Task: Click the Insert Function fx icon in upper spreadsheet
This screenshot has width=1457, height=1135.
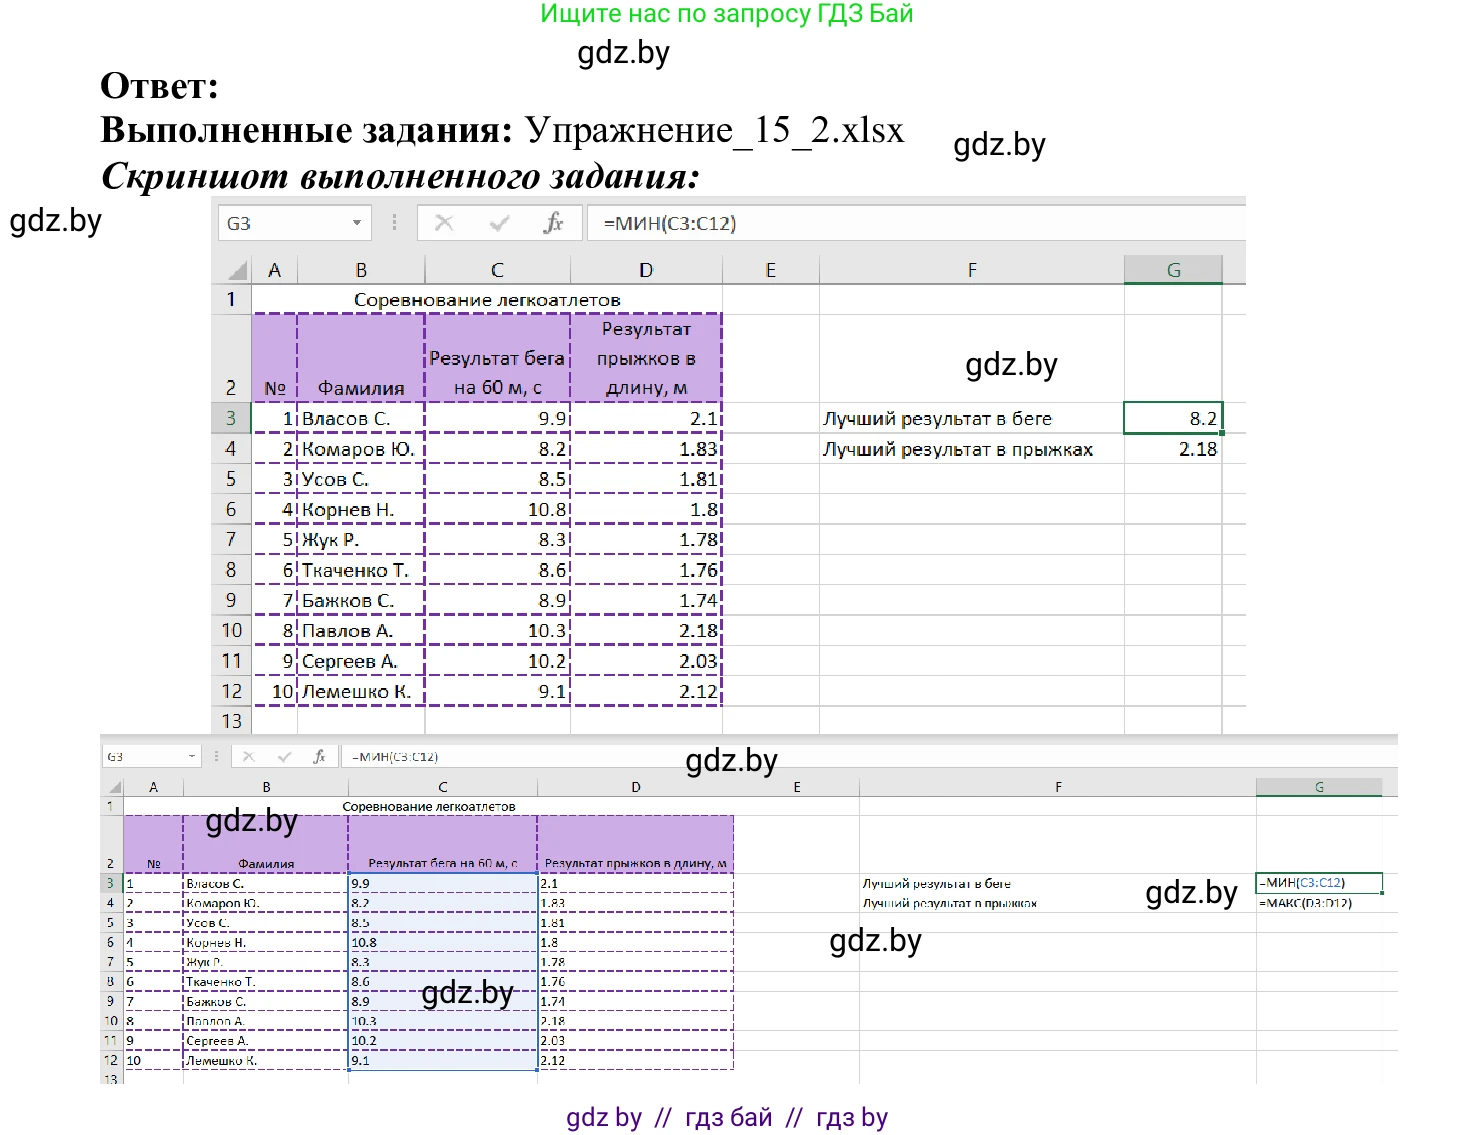Action: pyautogui.click(x=553, y=223)
